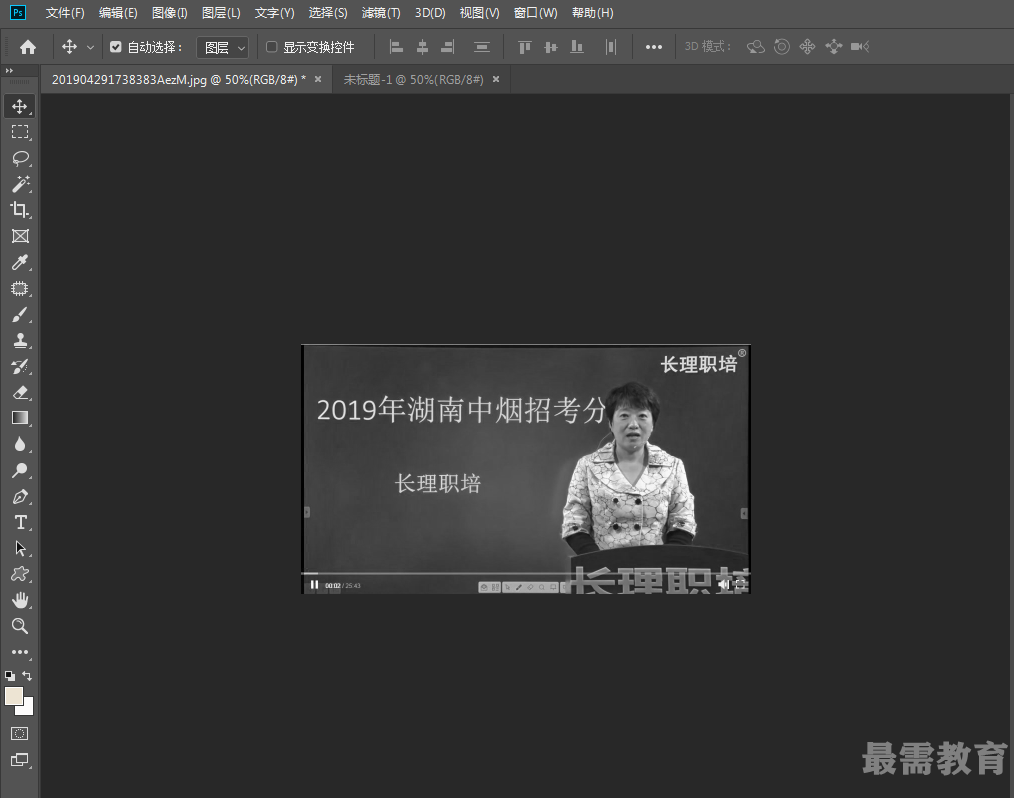Open the 滤镜(T) menu
The height and width of the screenshot is (798, 1014).
(381, 13)
